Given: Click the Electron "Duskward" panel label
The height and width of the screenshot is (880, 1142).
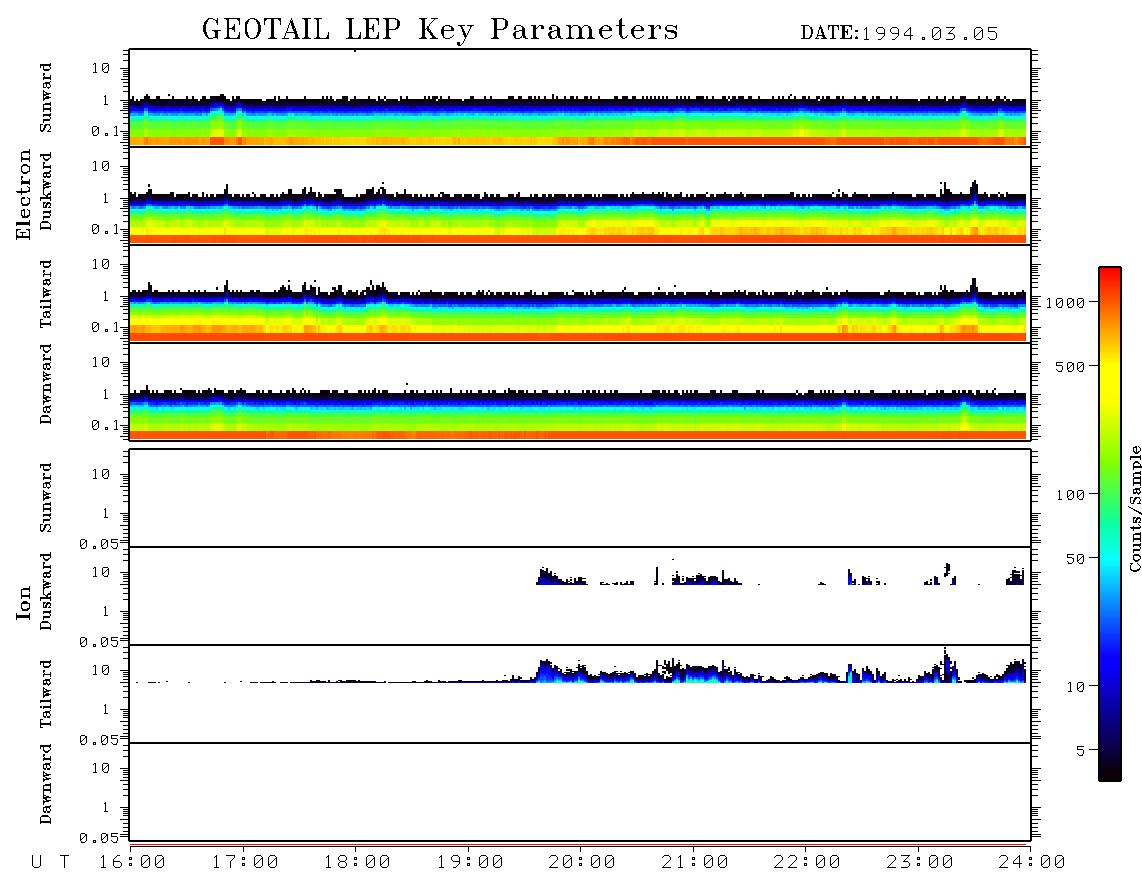Looking at the screenshot, I should [46, 192].
